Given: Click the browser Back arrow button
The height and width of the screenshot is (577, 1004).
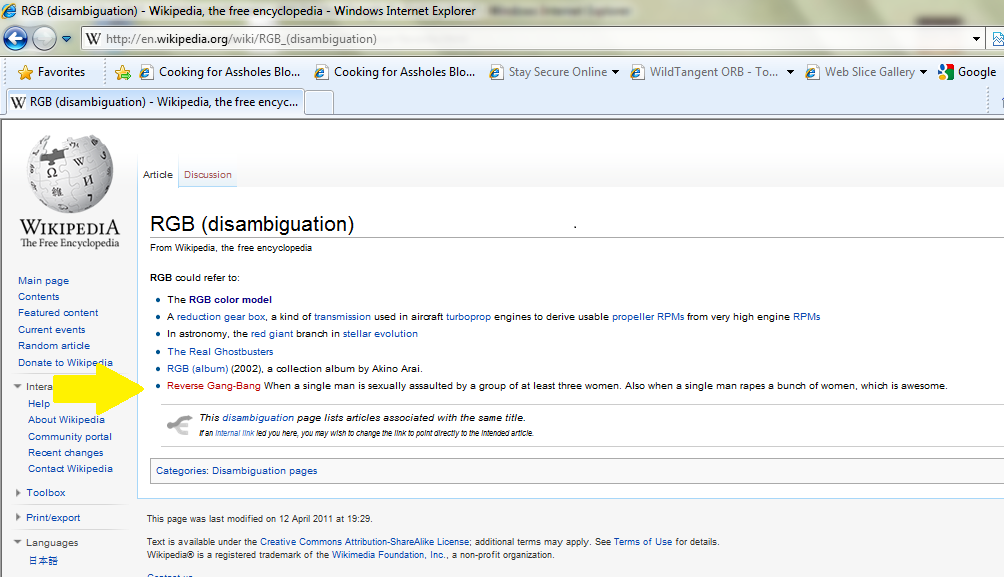Looking at the screenshot, I should coord(15,38).
